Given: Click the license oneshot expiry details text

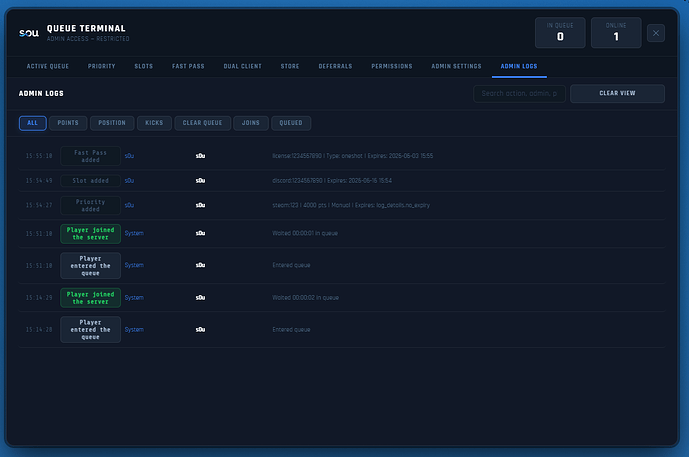Looking at the screenshot, I should (x=352, y=156).
